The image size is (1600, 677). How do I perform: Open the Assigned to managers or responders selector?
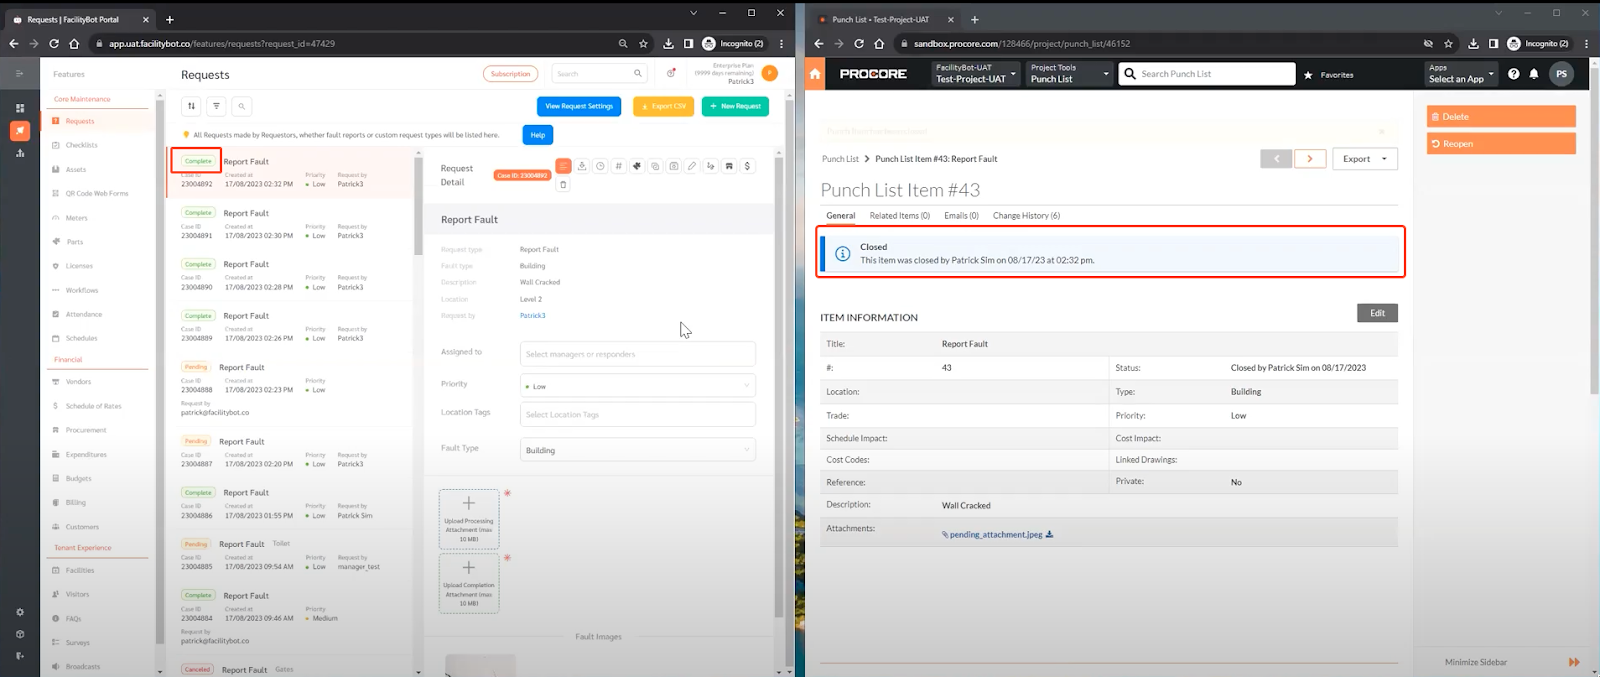638,354
